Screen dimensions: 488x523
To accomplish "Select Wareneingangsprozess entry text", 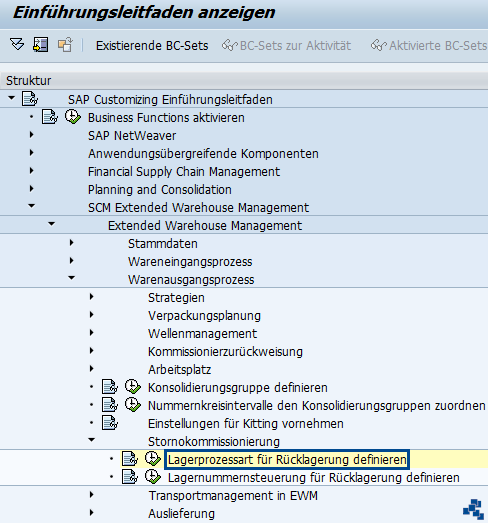I will (190, 262).
